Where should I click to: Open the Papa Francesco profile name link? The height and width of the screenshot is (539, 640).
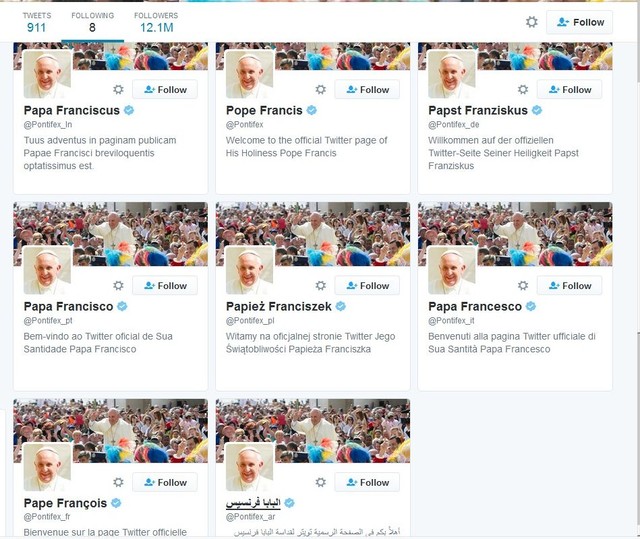pyautogui.click(x=475, y=306)
